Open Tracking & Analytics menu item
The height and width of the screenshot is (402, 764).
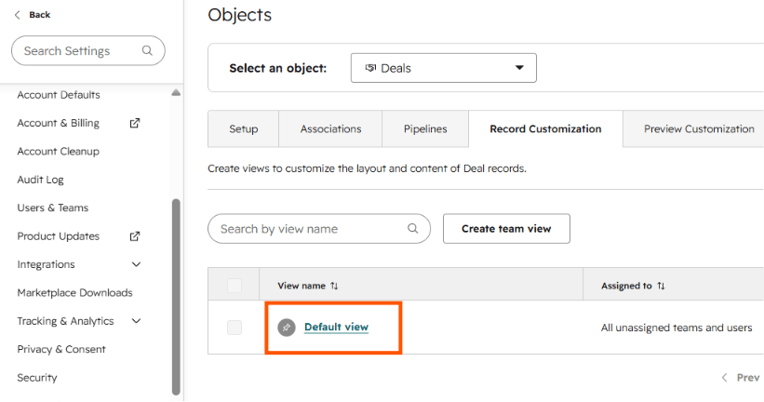point(65,321)
